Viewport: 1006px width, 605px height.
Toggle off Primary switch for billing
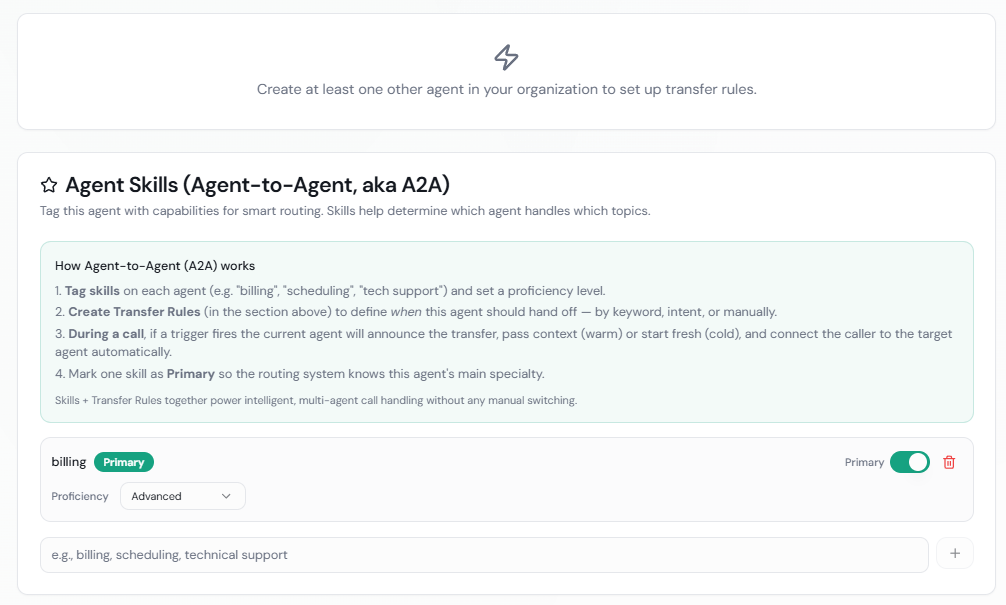909,462
